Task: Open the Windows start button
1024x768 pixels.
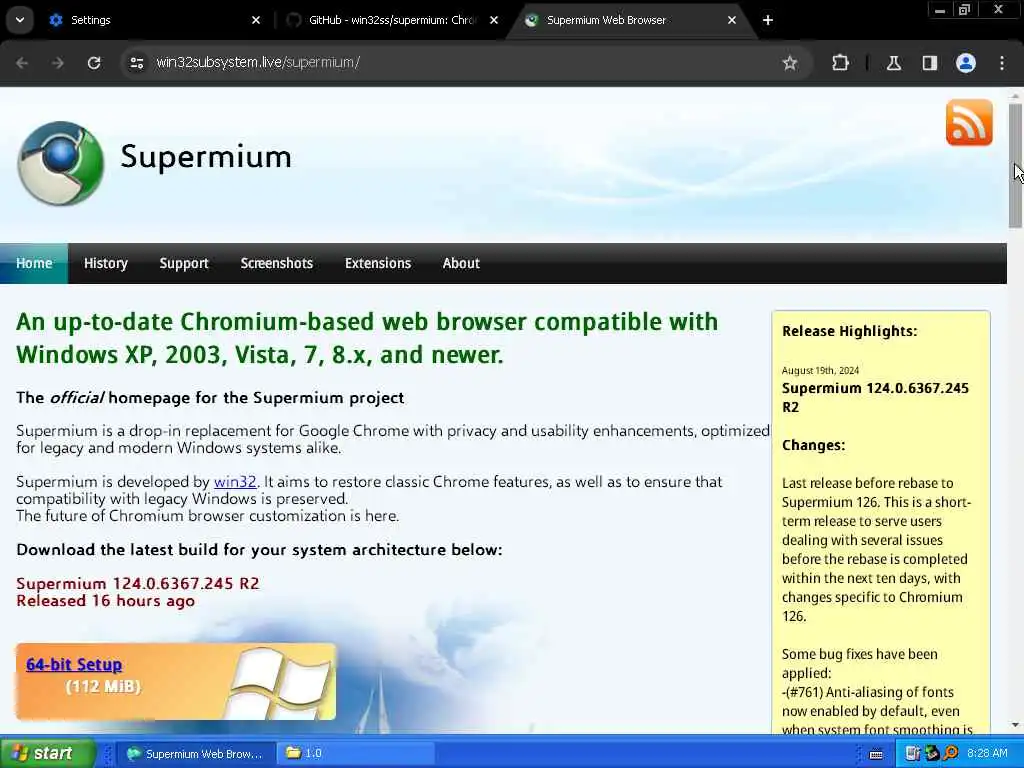Action: click(46, 753)
